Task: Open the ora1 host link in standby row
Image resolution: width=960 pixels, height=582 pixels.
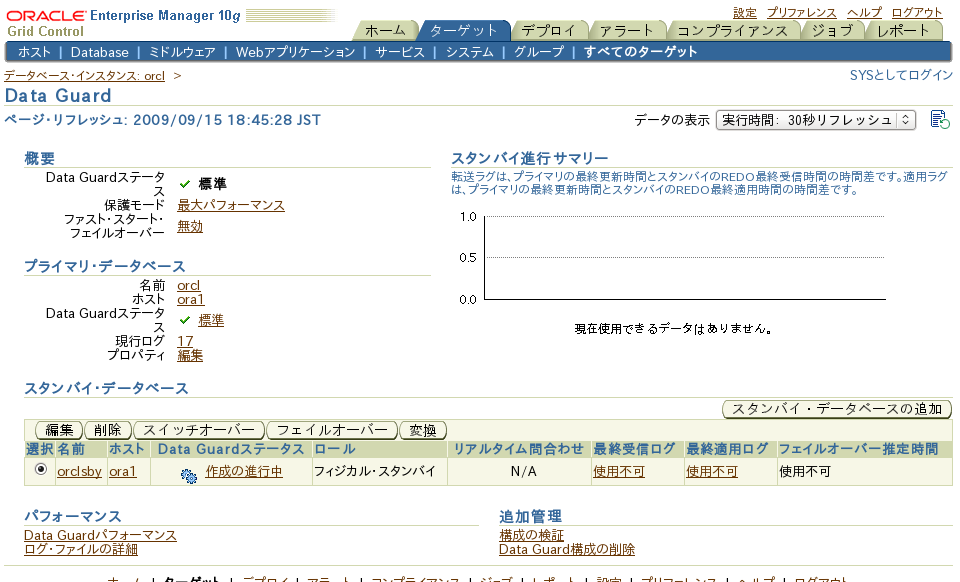Action: 122,472
